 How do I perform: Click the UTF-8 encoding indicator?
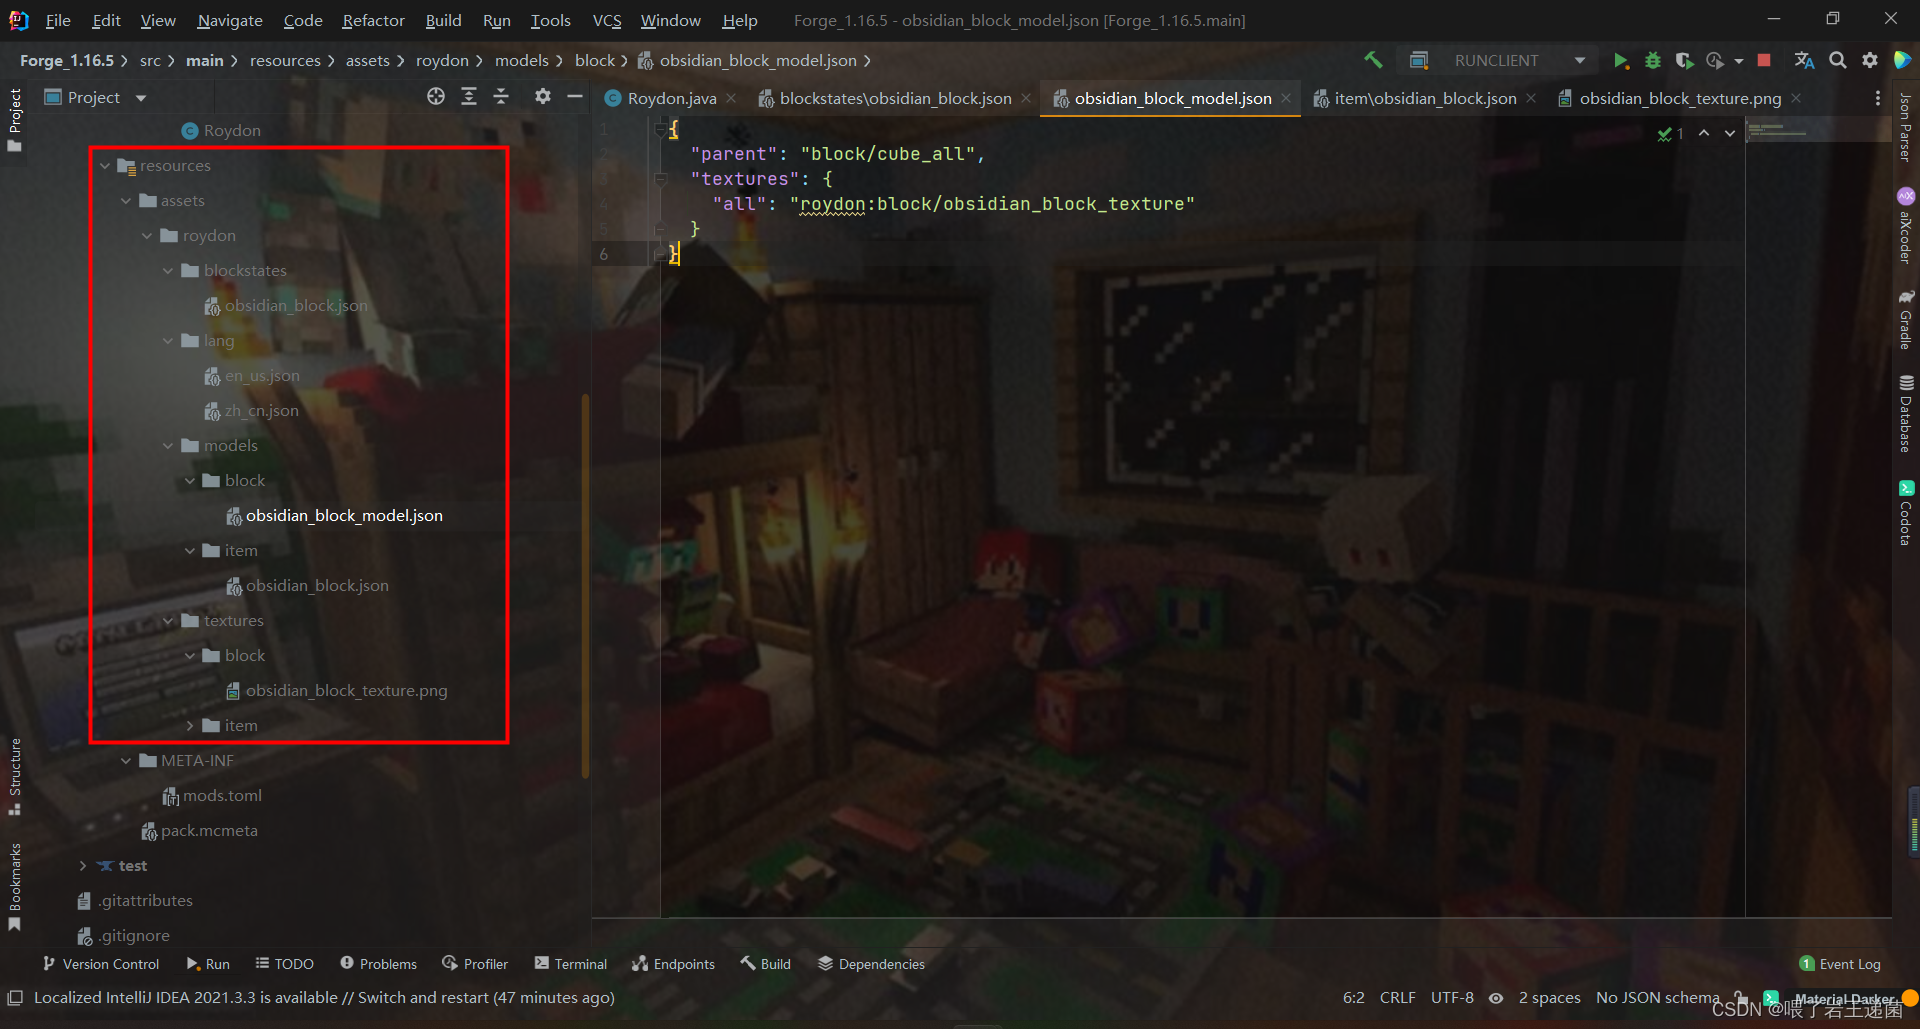pyautogui.click(x=1452, y=997)
